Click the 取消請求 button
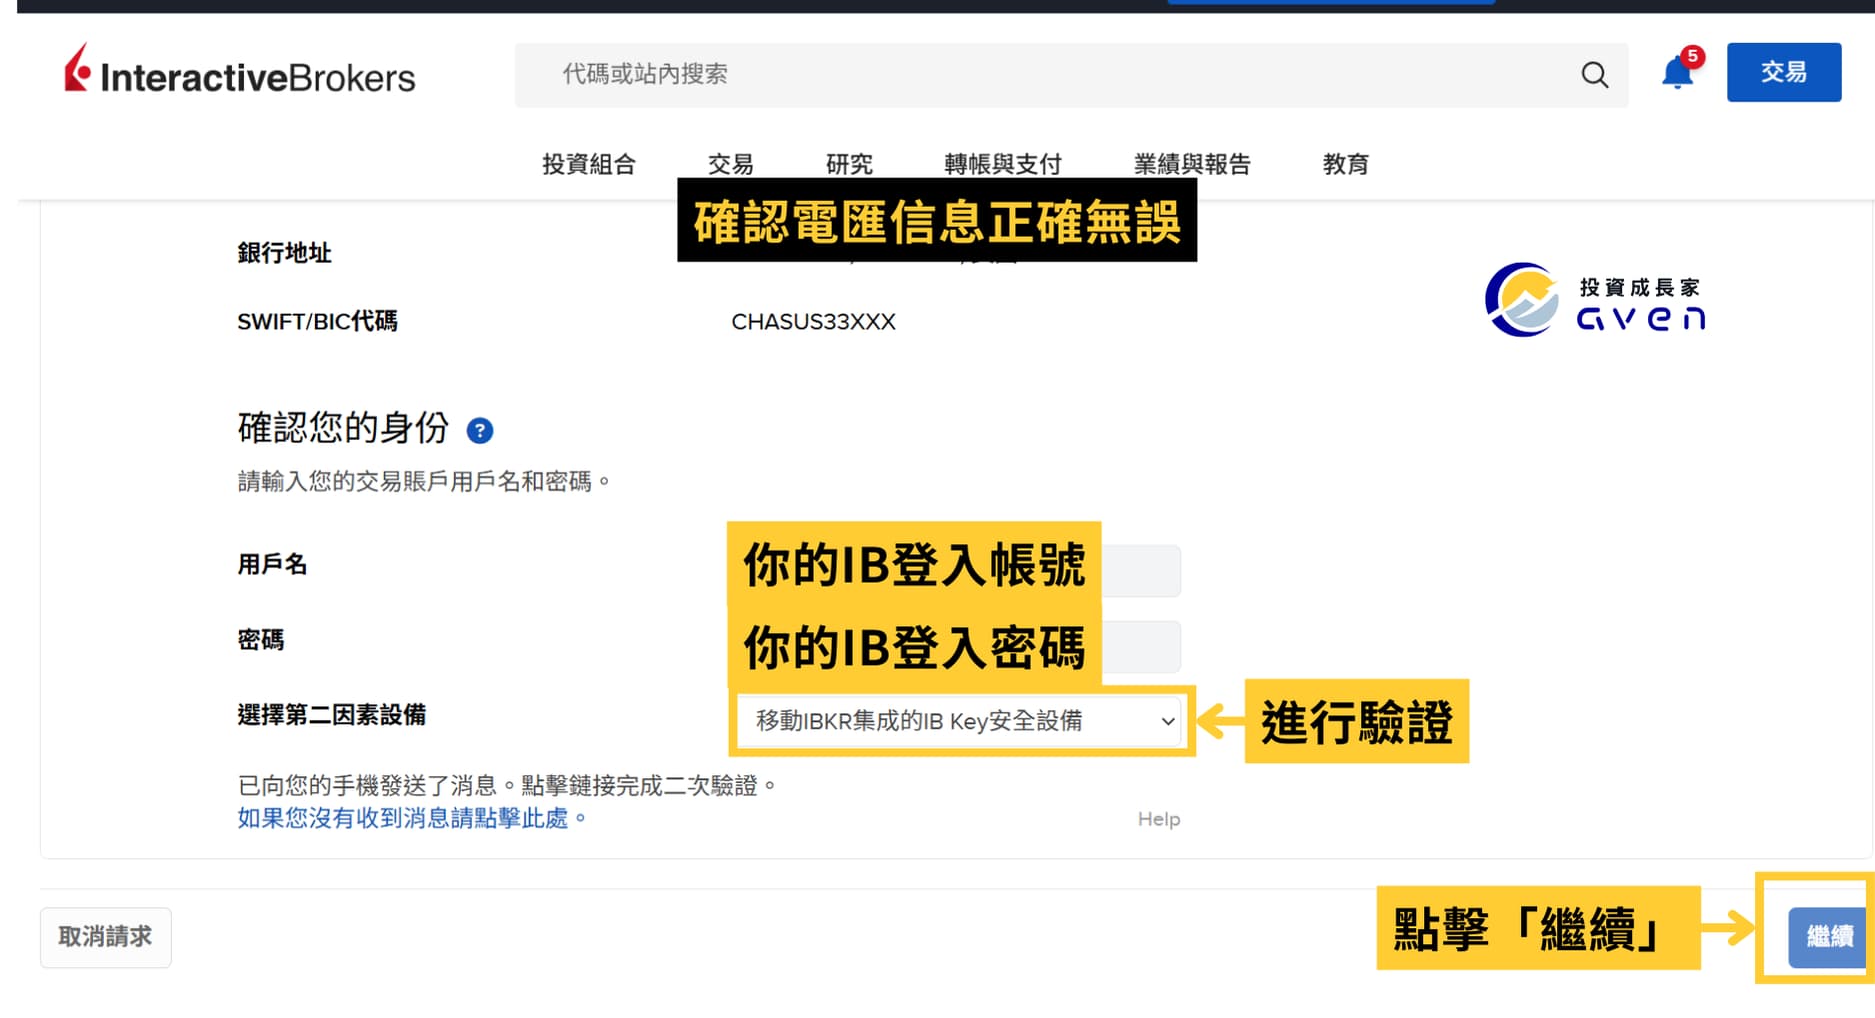The width and height of the screenshot is (1875, 1018). (x=105, y=937)
